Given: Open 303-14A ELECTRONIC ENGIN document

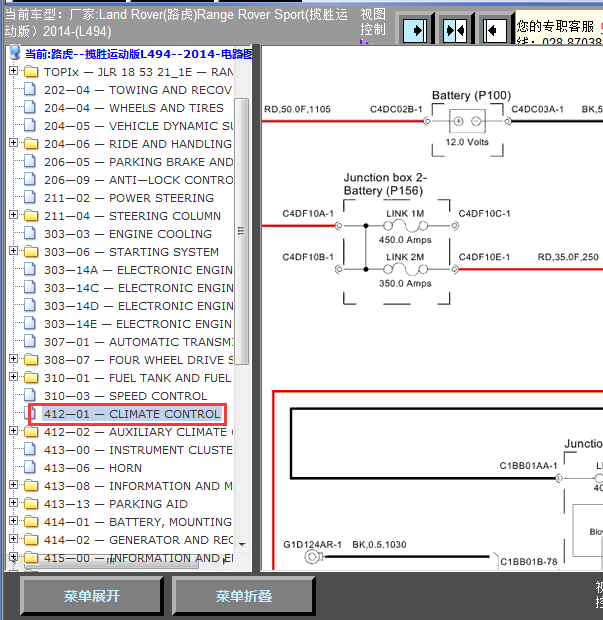Looking at the screenshot, I should [x=138, y=270].
